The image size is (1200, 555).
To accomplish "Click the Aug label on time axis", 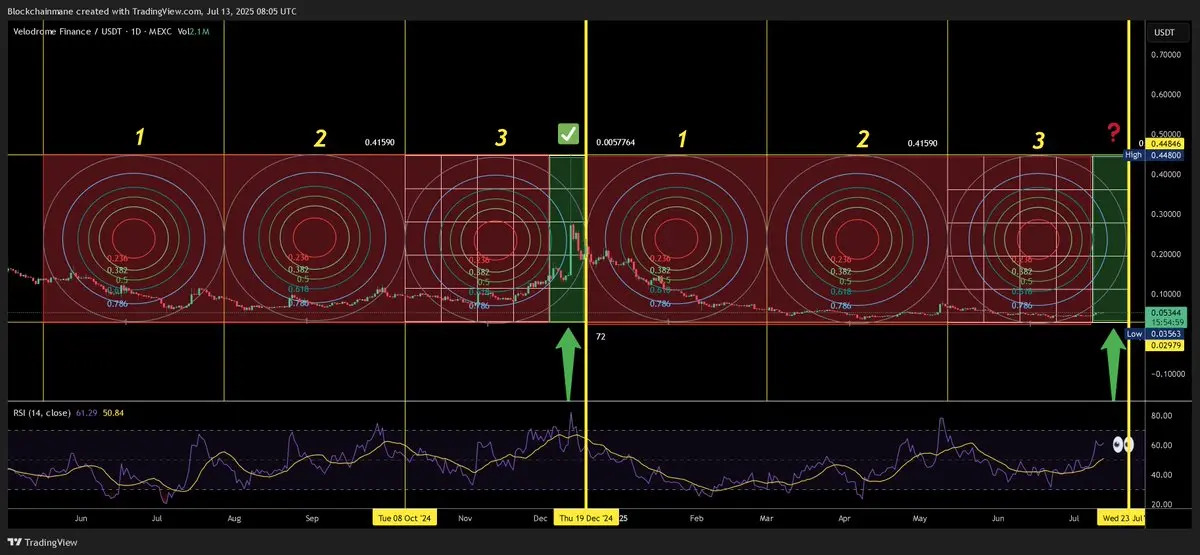I will coord(235,519).
